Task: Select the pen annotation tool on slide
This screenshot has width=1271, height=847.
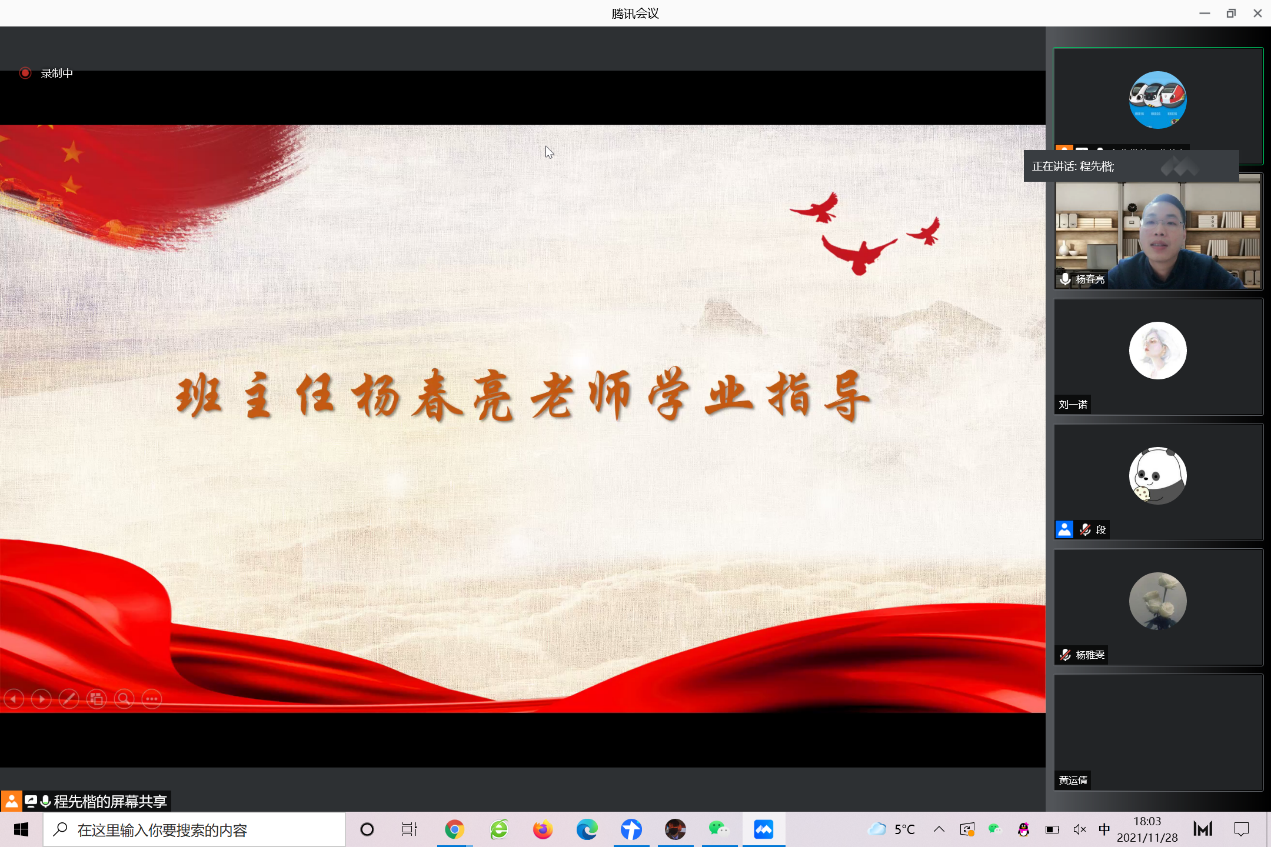Action: (x=69, y=699)
